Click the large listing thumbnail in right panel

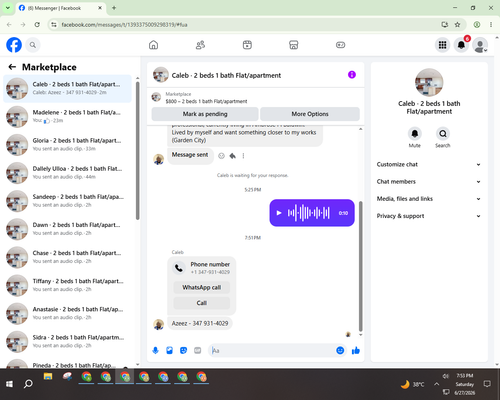coord(429,82)
